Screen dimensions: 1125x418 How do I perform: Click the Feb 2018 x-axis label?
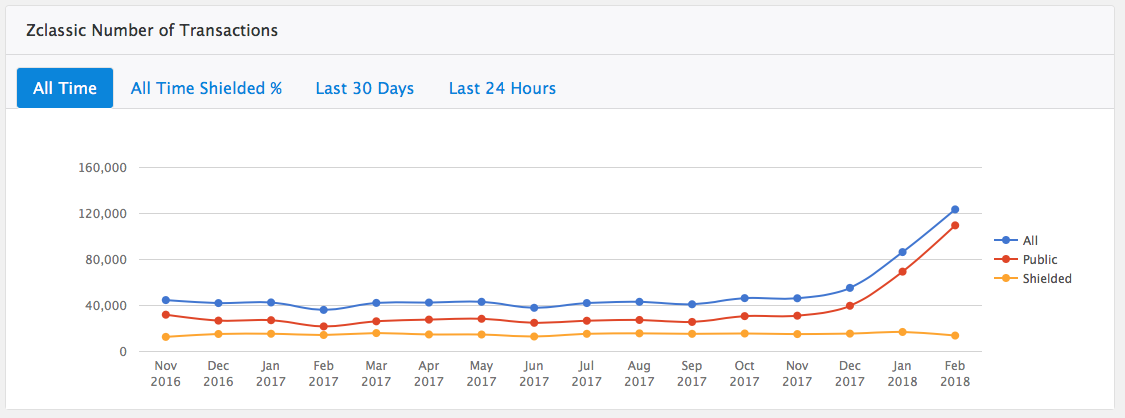955,374
